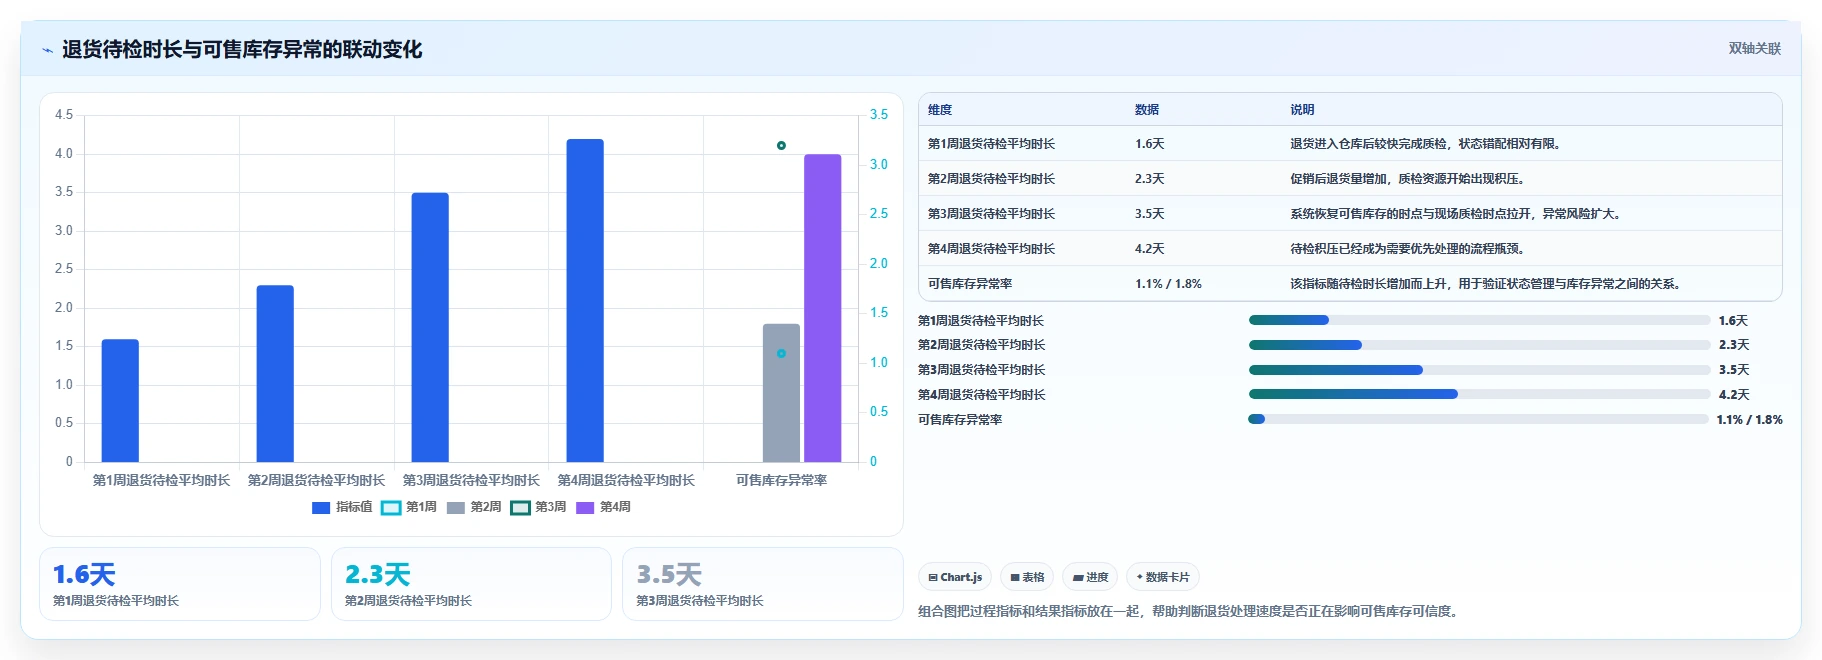Click the icon in the 表格 tag
This screenshot has height=660, width=1822.
tap(1015, 578)
